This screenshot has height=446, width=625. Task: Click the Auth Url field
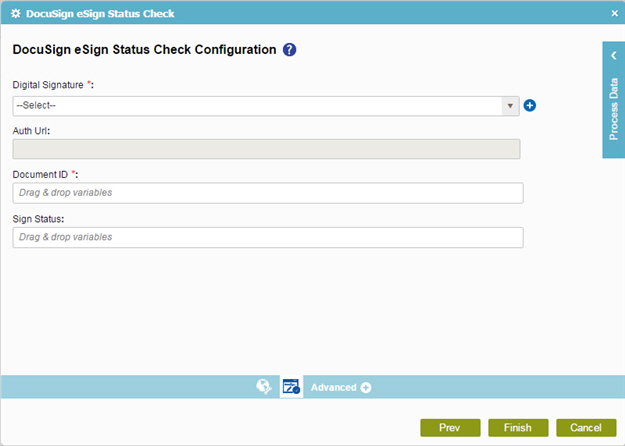266,149
